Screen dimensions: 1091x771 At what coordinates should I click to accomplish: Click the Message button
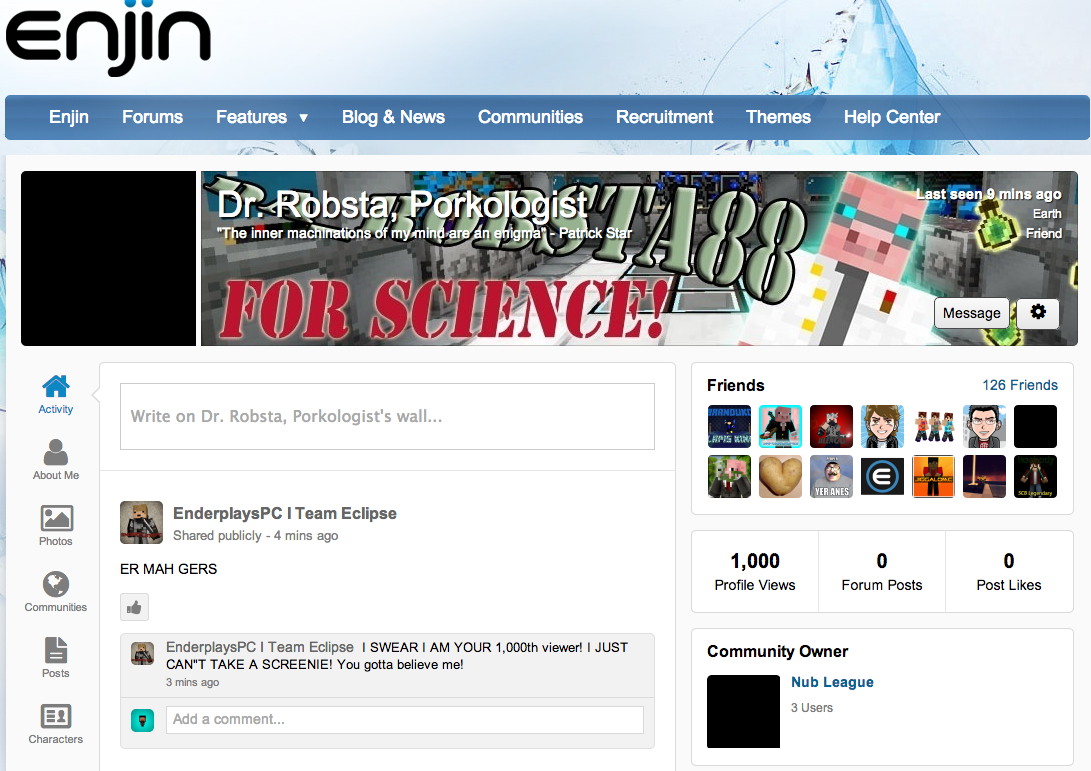(972, 313)
